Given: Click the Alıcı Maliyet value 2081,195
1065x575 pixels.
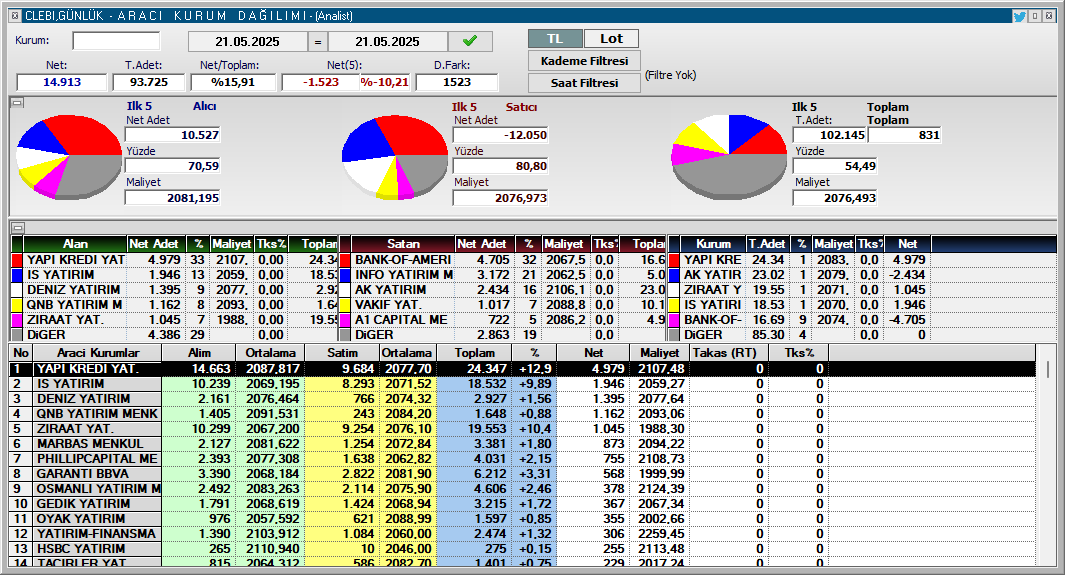Looking at the screenshot, I should [x=173, y=198].
